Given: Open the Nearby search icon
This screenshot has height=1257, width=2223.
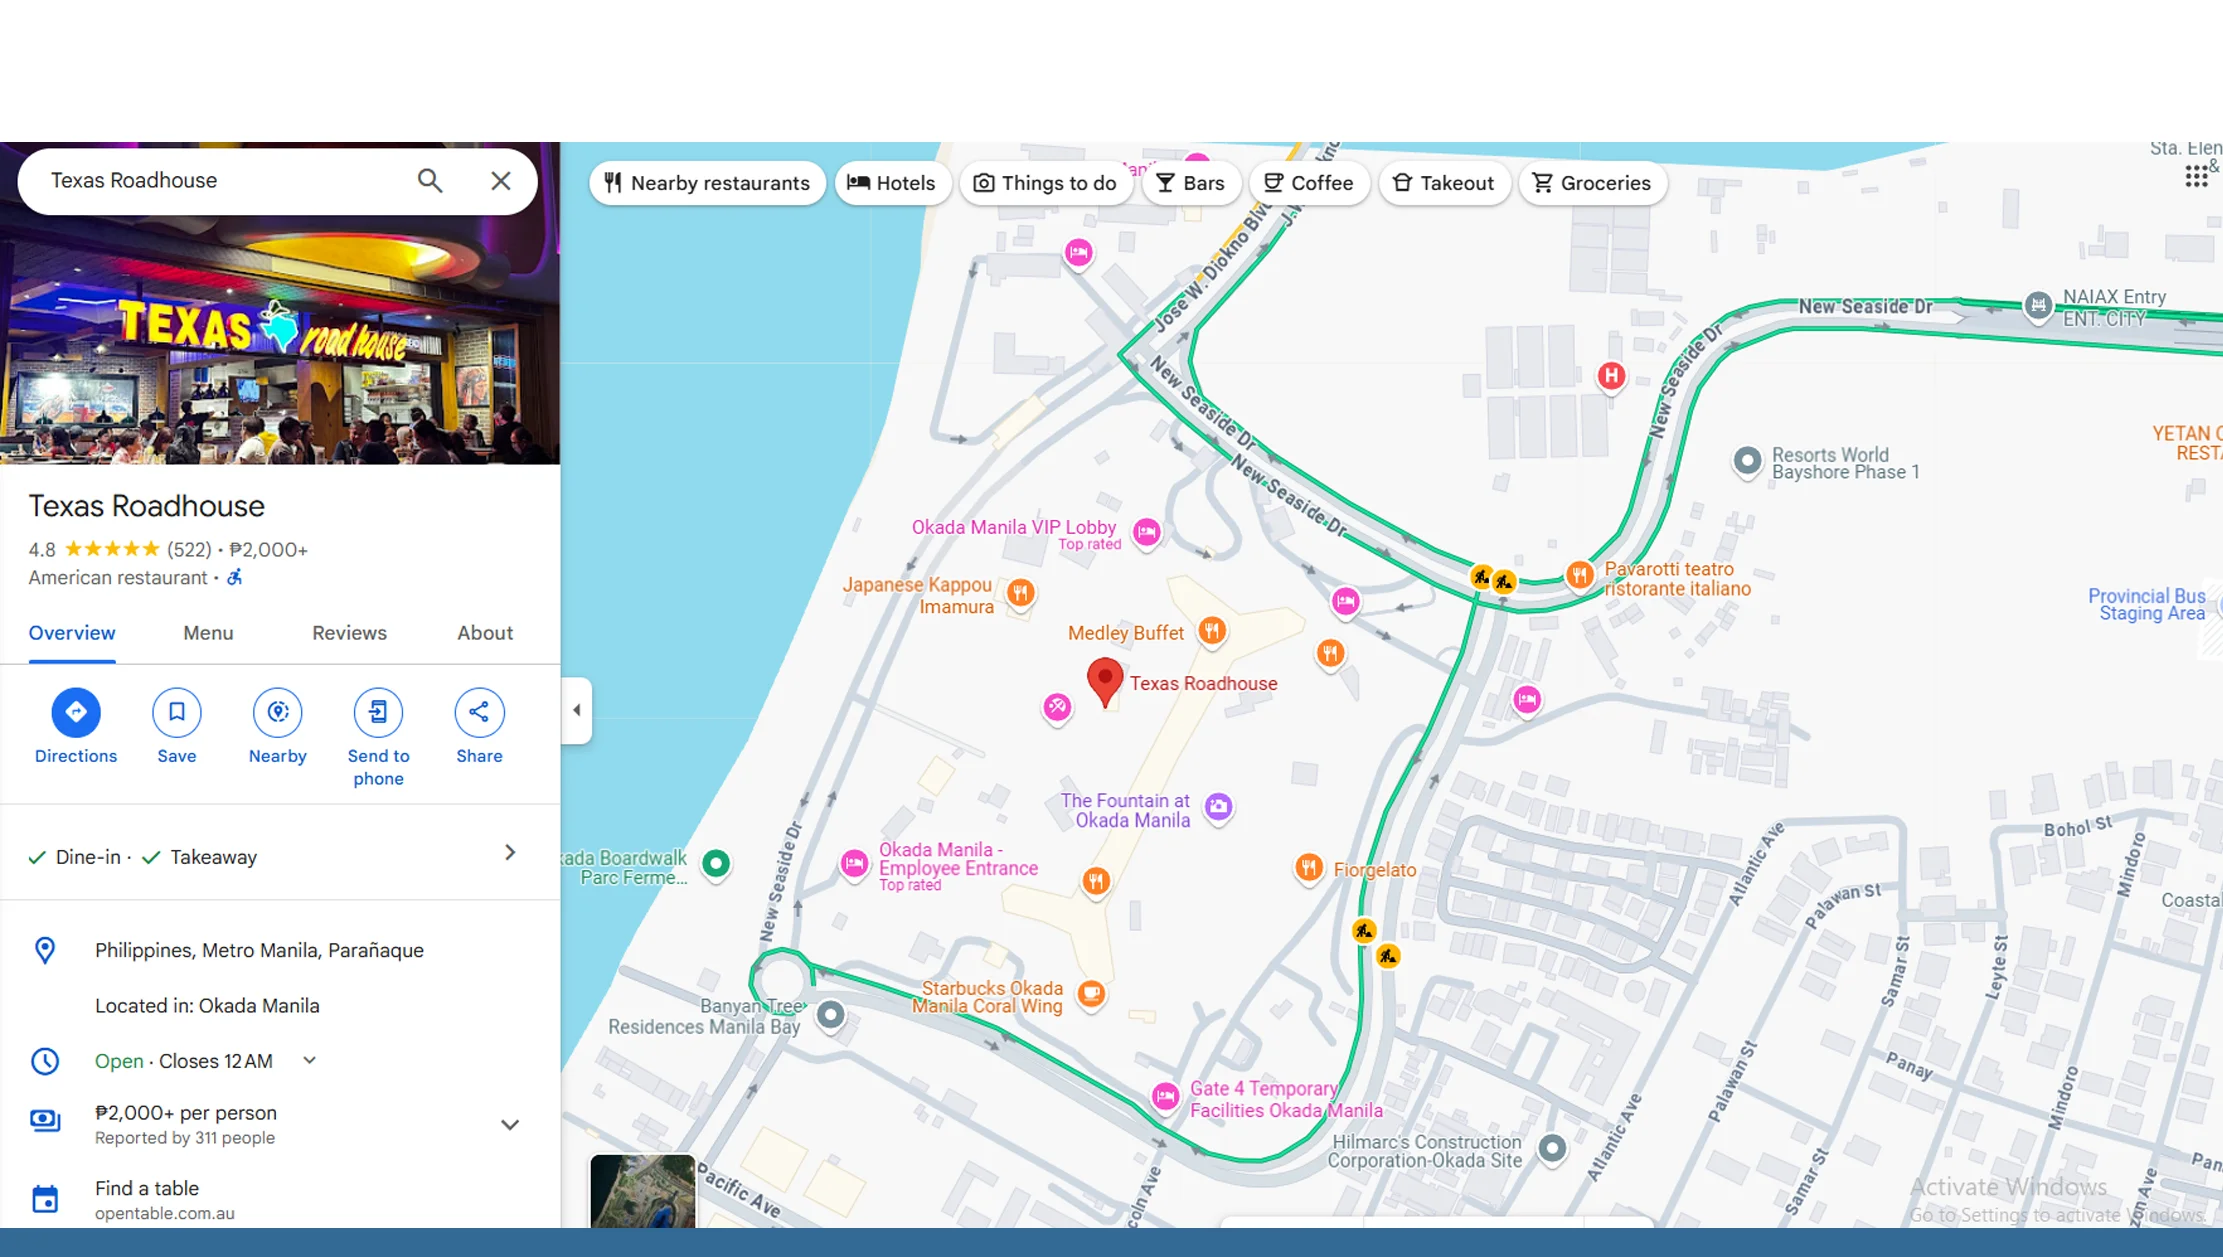Looking at the screenshot, I should point(278,712).
